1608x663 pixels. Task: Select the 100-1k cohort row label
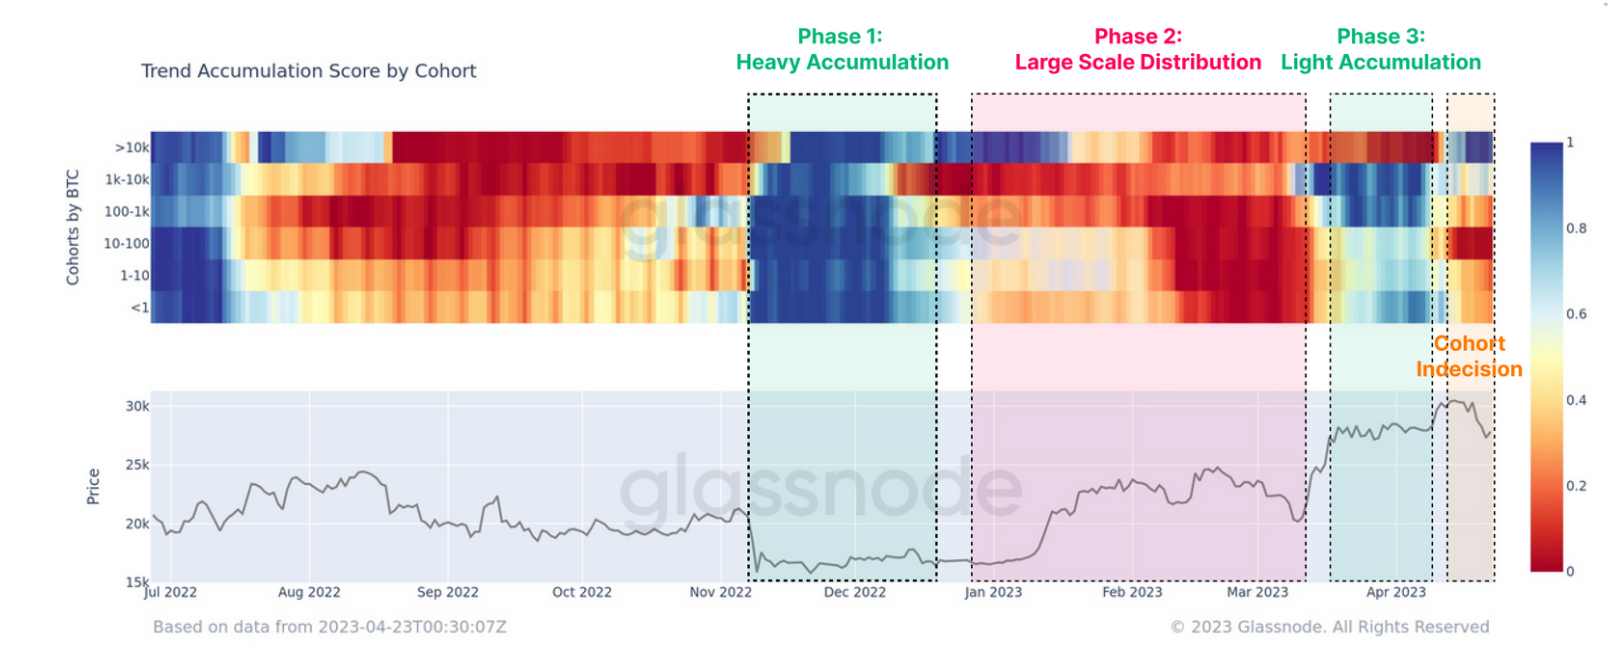[x=127, y=212]
